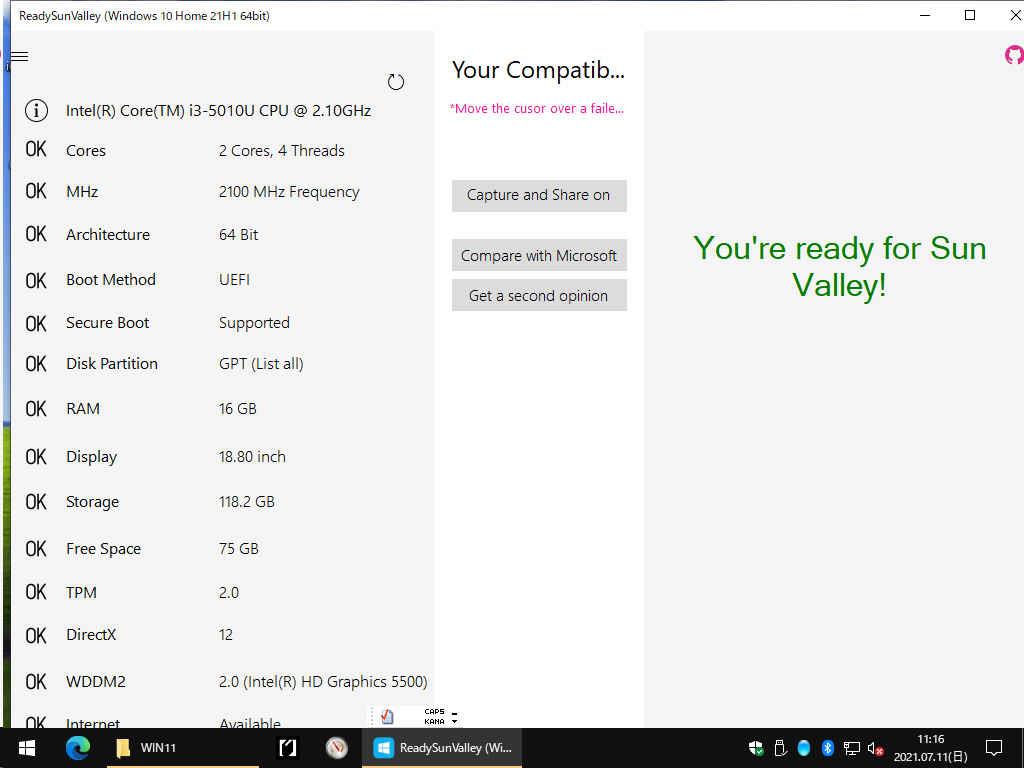1024x768 pixels.
Task: Minimize the ReadySunValley window
Action: click(925, 15)
